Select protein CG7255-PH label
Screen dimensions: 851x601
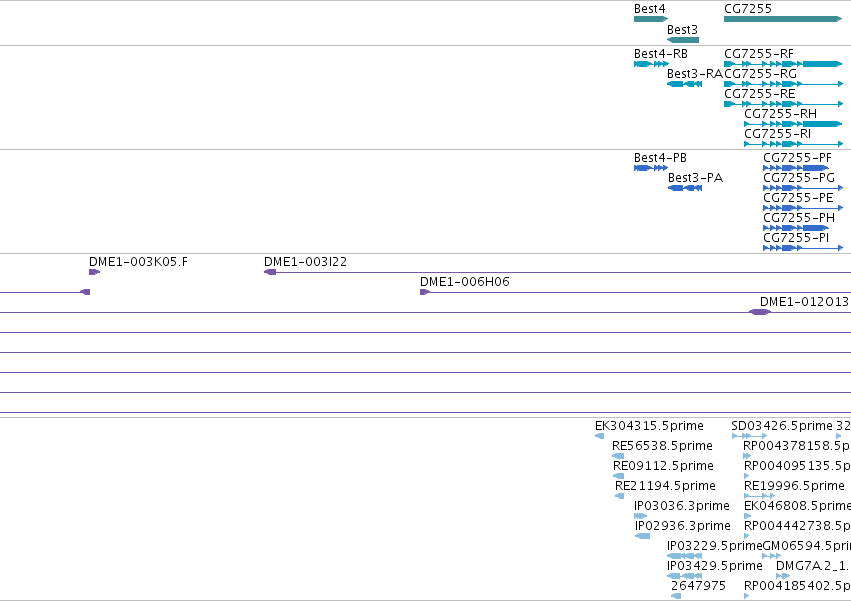pyautogui.click(x=799, y=218)
